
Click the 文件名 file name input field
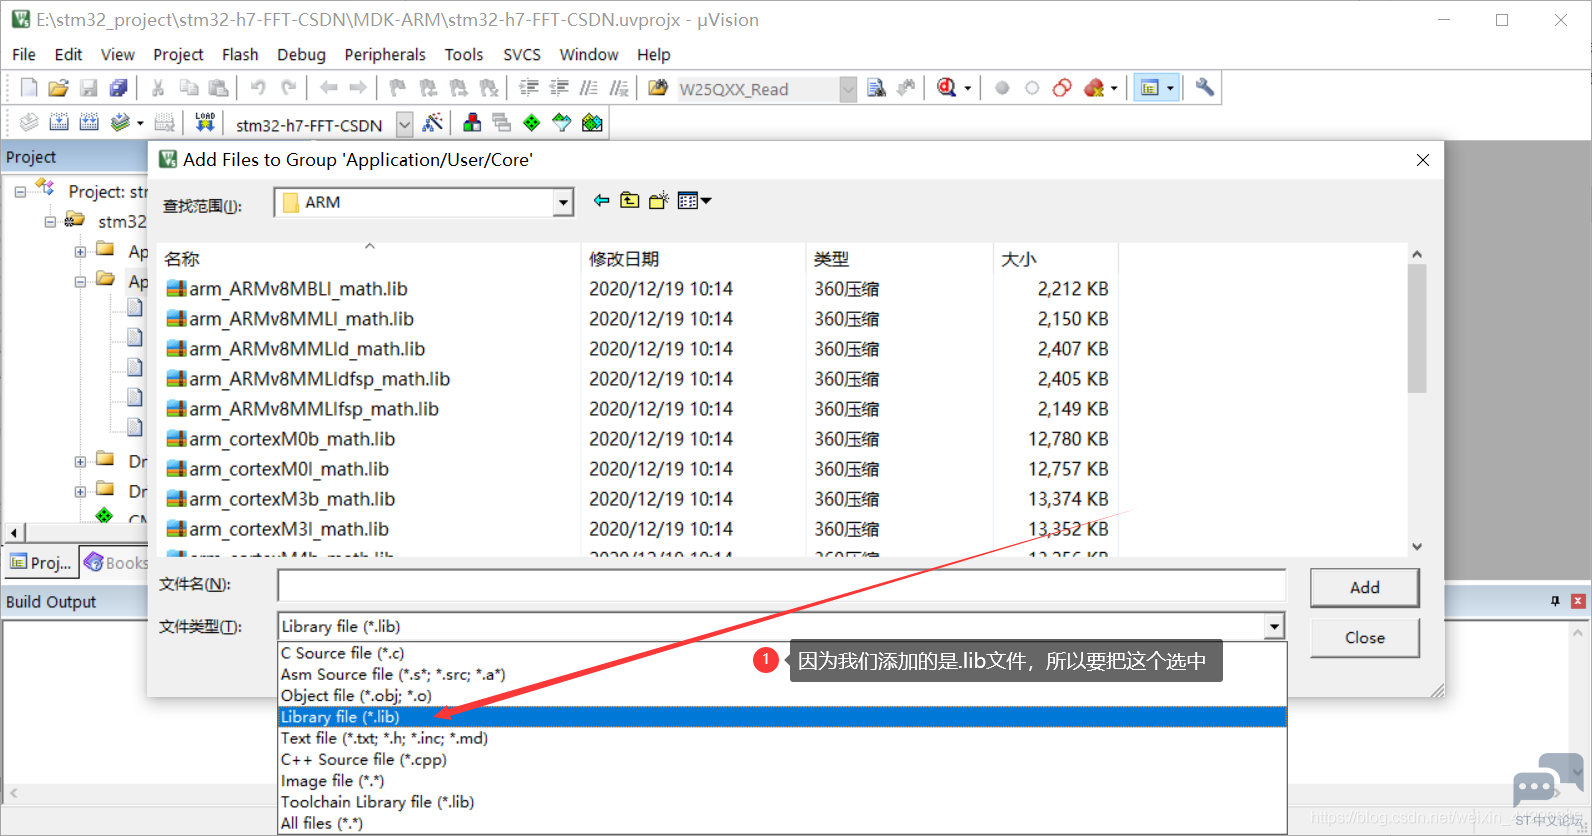[781, 584]
